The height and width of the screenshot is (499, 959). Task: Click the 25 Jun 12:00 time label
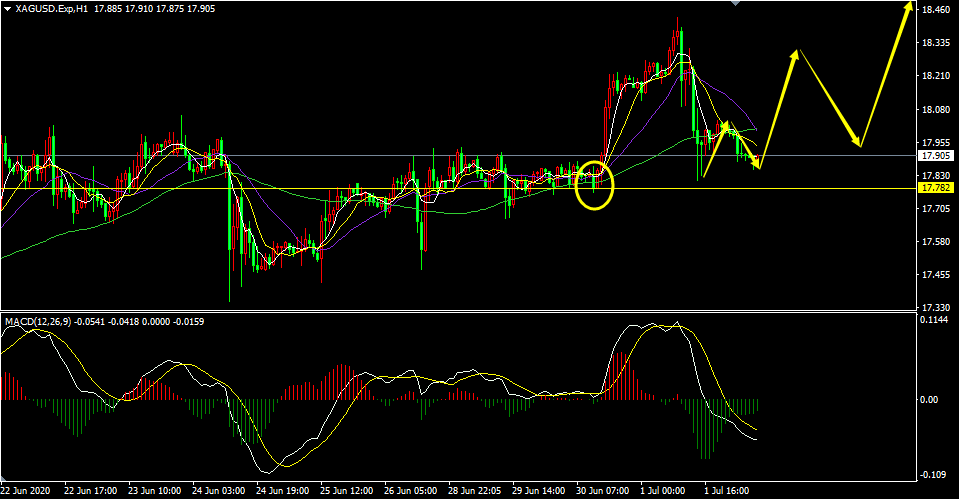point(346,490)
